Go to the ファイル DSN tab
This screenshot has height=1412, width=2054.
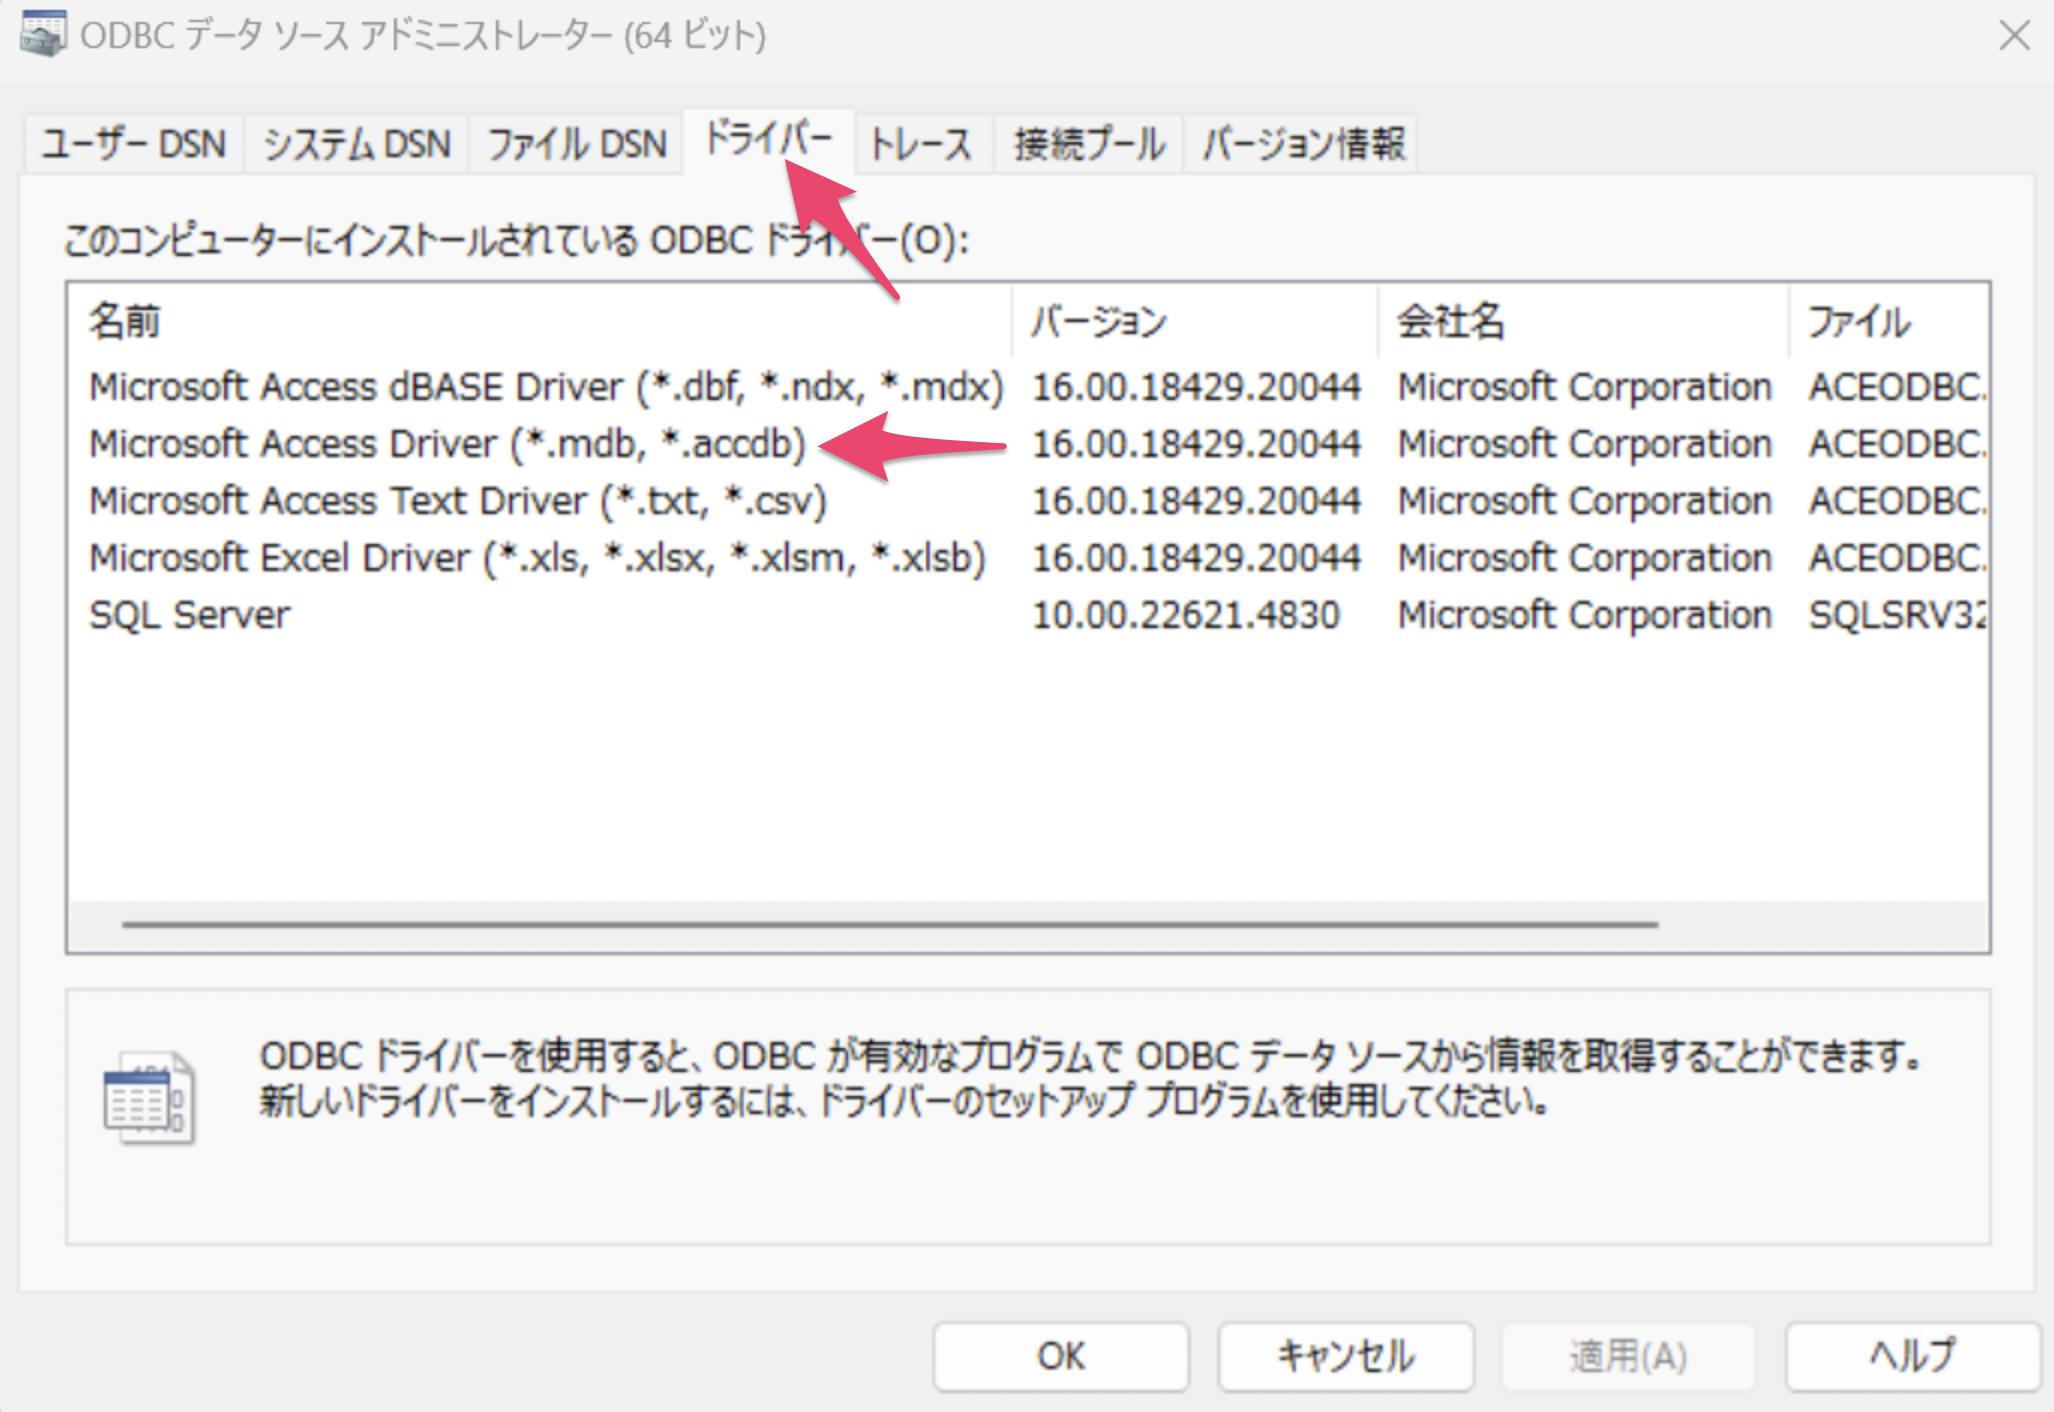pyautogui.click(x=577, y=144)
